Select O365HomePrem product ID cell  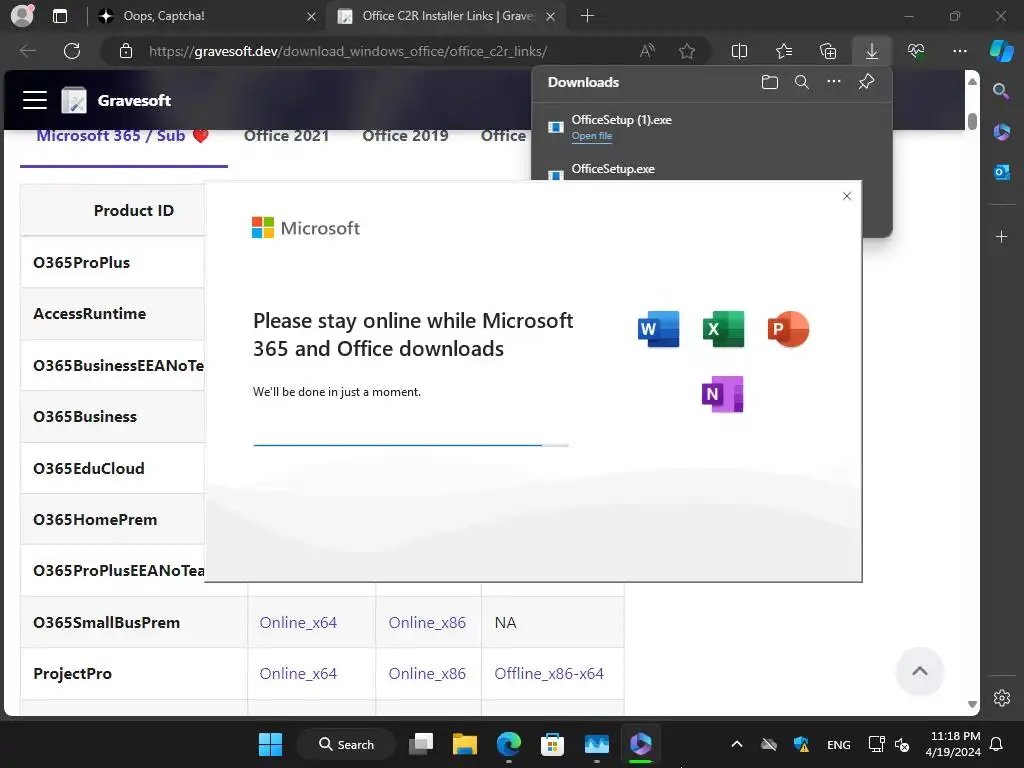pyautogui.click(x=113, y=520)
